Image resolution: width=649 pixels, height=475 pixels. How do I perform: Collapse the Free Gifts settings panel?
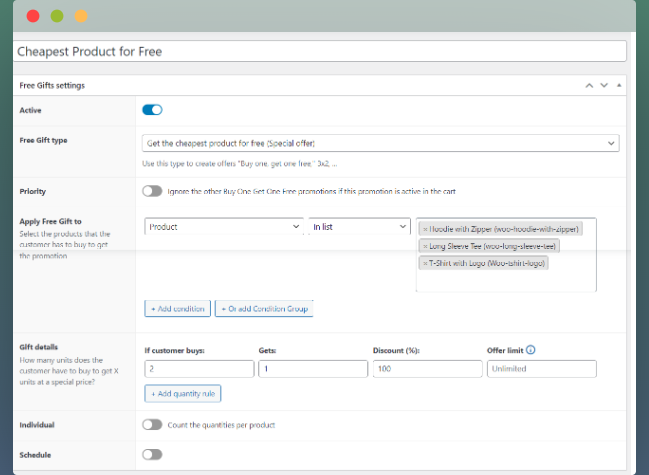(619, 85)
